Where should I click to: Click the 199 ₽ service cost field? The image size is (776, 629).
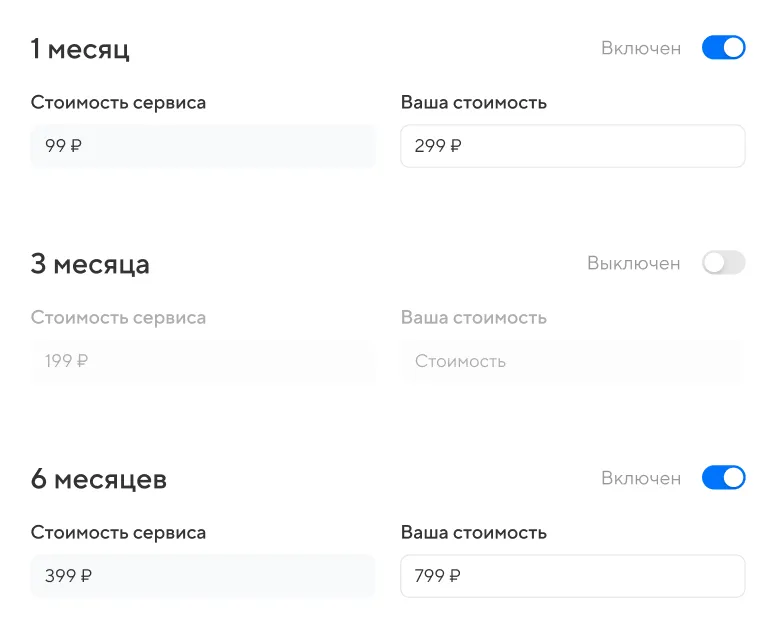click(203, 361)
